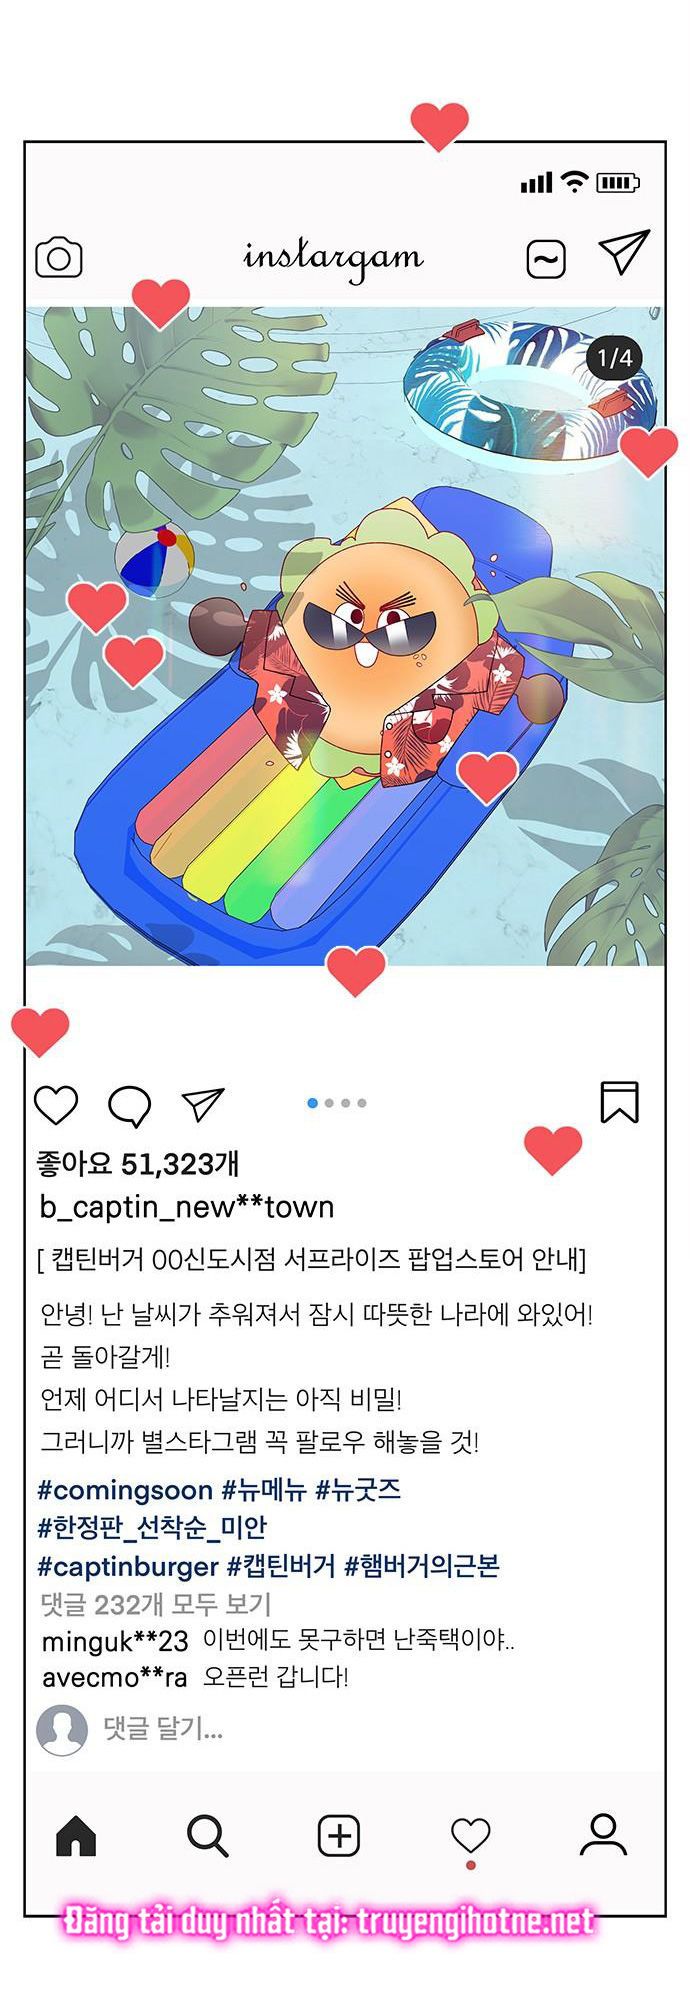Share the post with paper plane icon

[x=203, y=1103]
